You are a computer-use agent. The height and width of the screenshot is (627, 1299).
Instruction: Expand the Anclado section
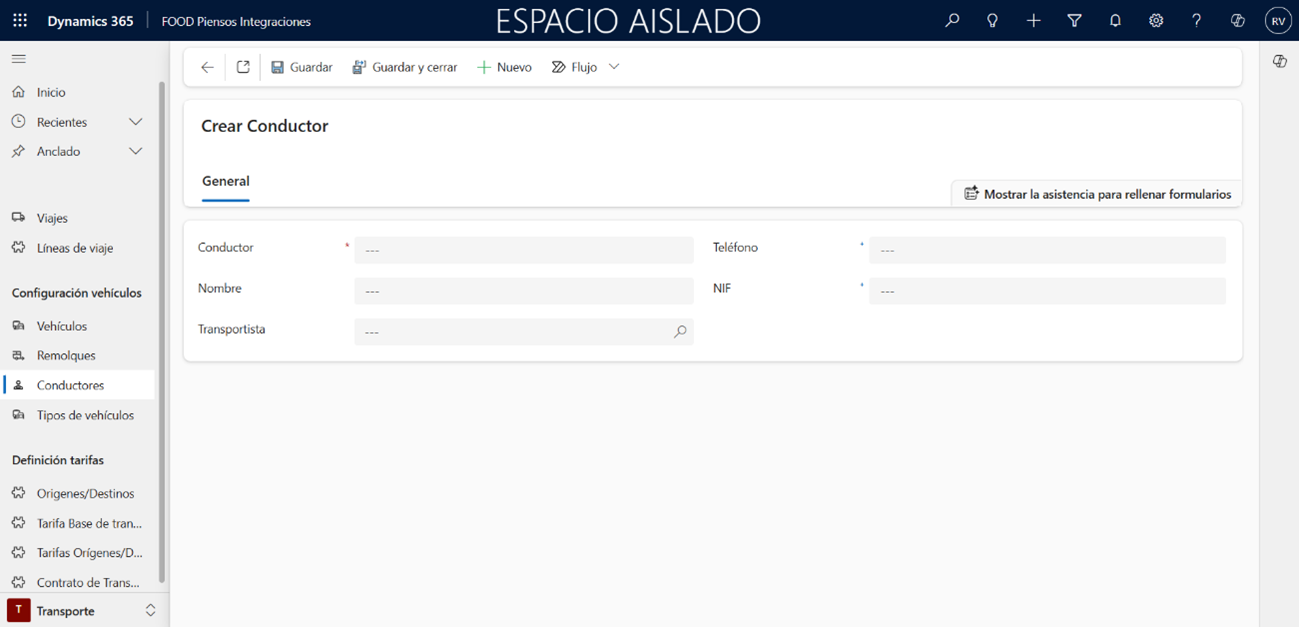(136, 151)
